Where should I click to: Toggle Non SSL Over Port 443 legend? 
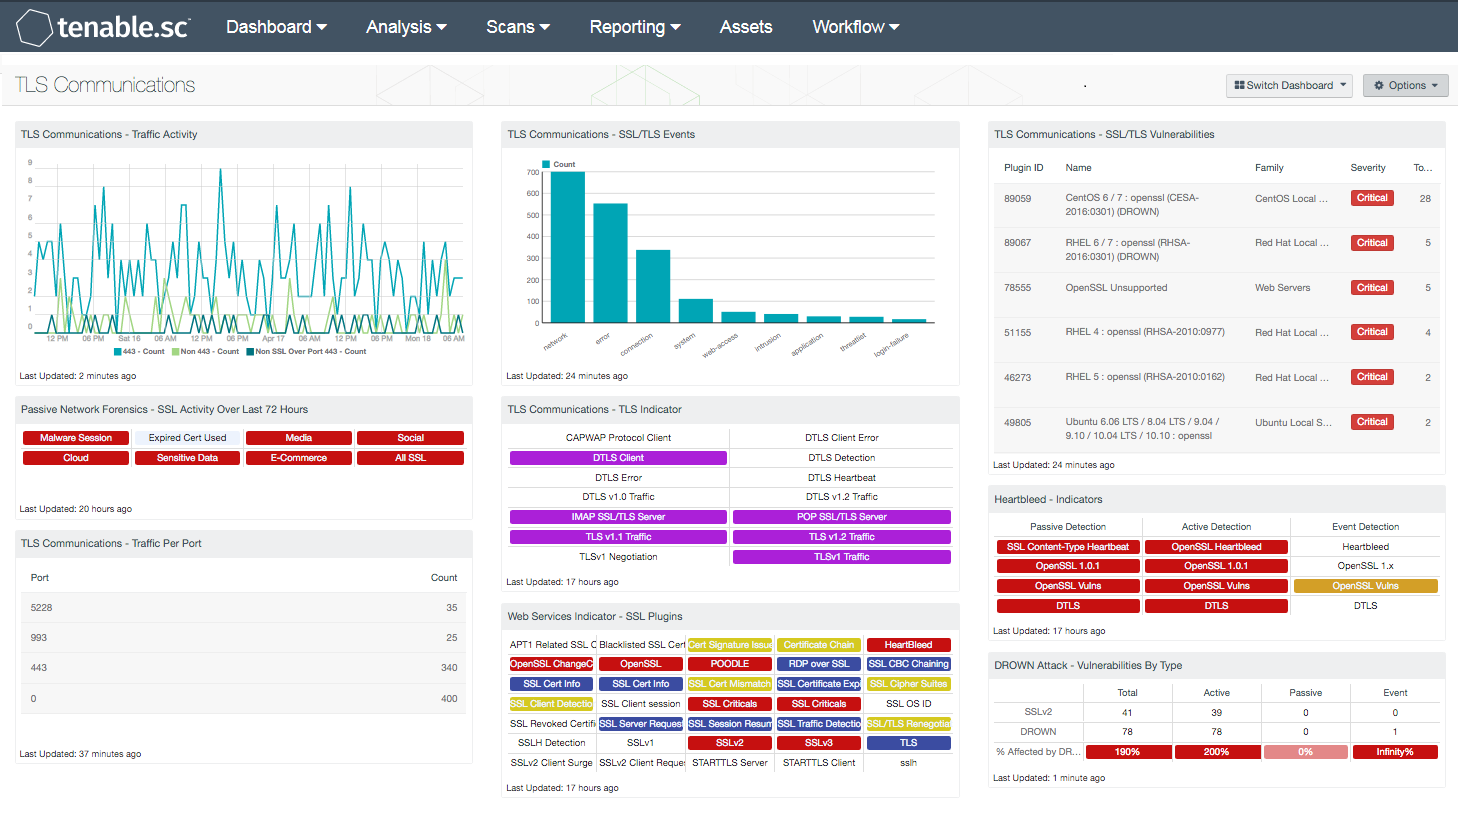[306, 352]
